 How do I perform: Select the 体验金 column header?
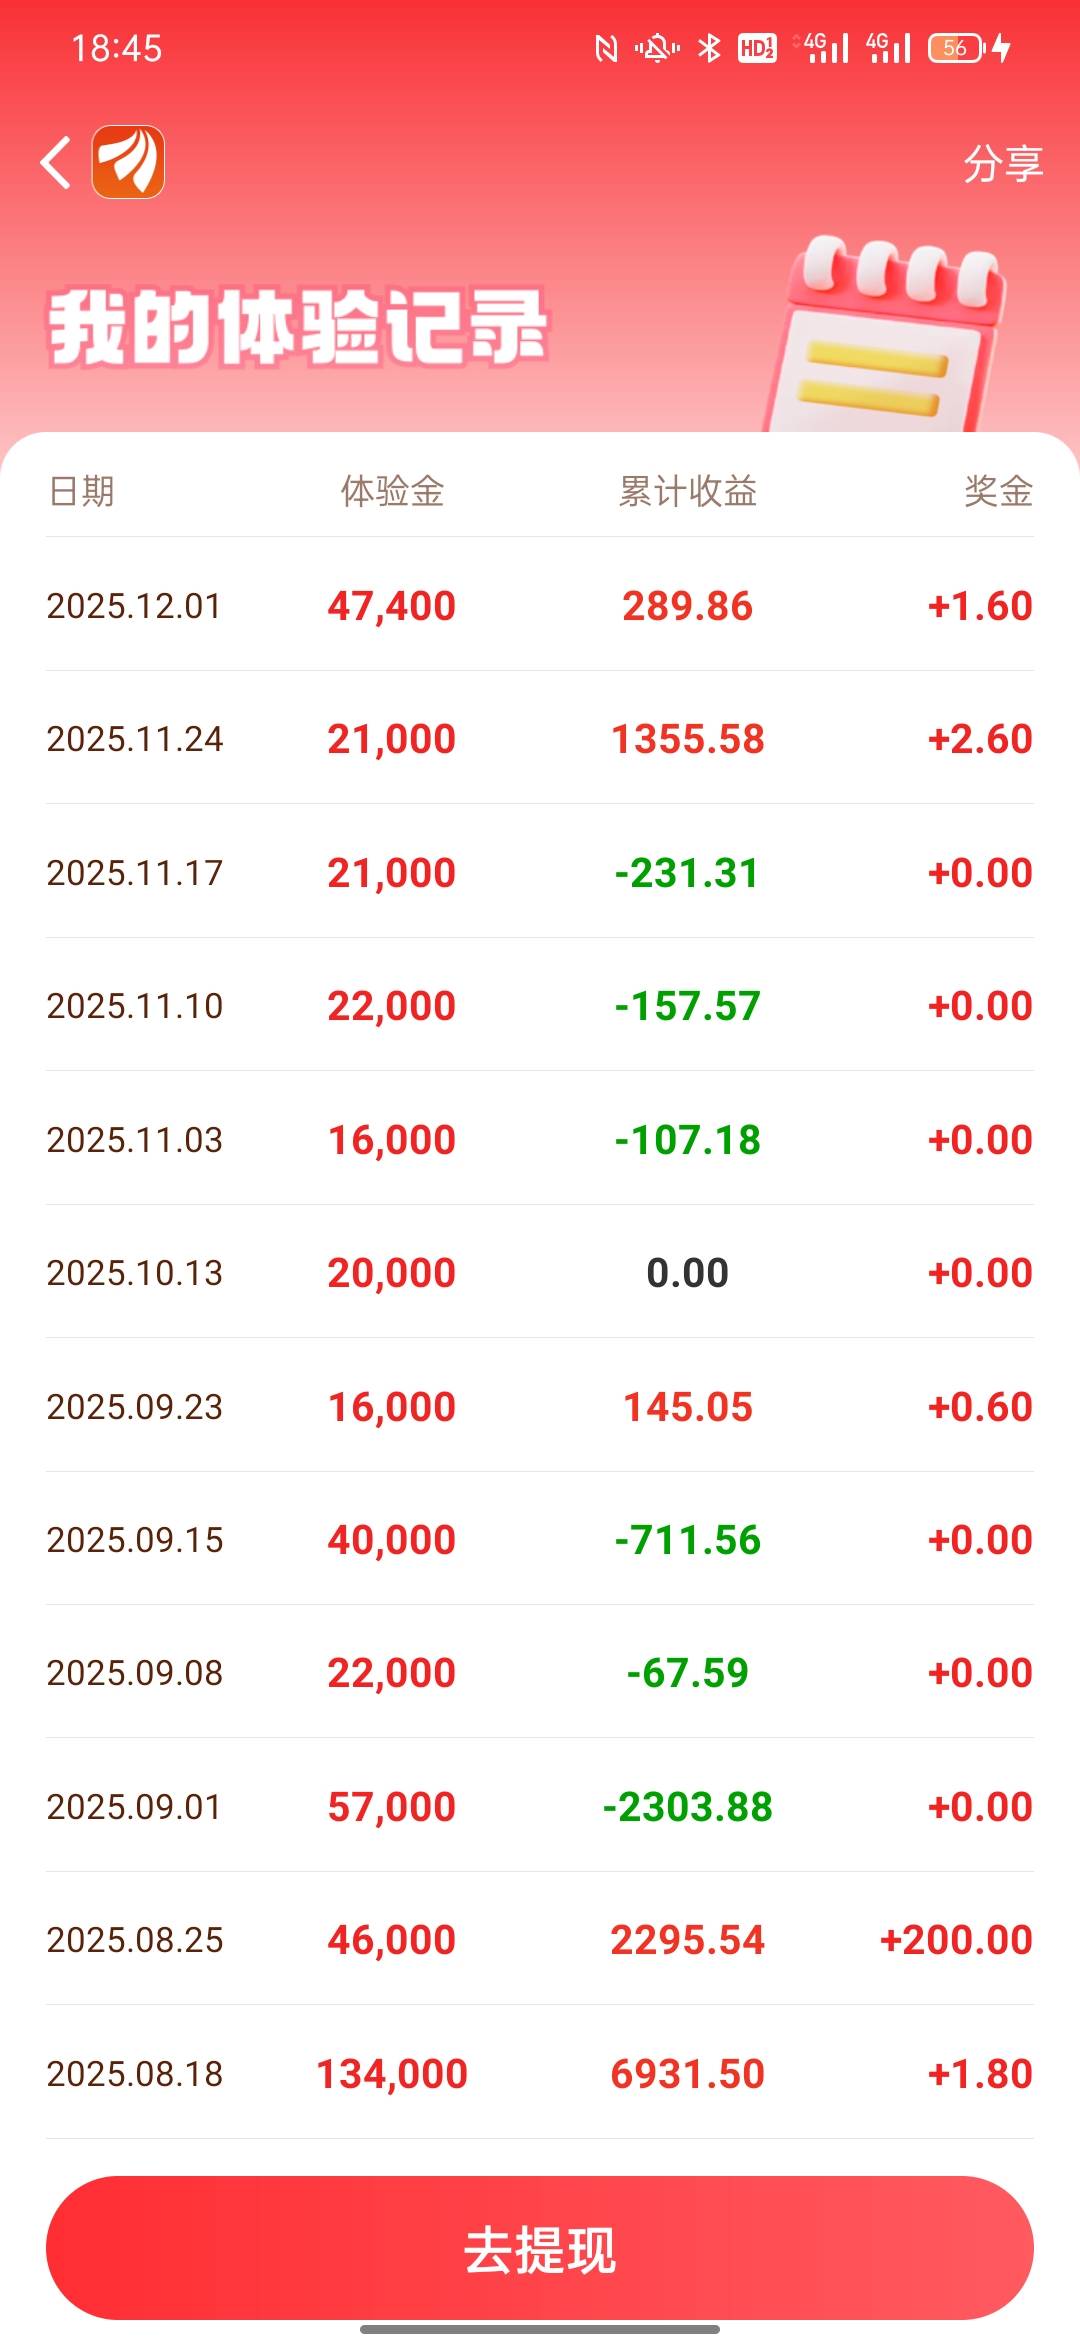point(392,491)
